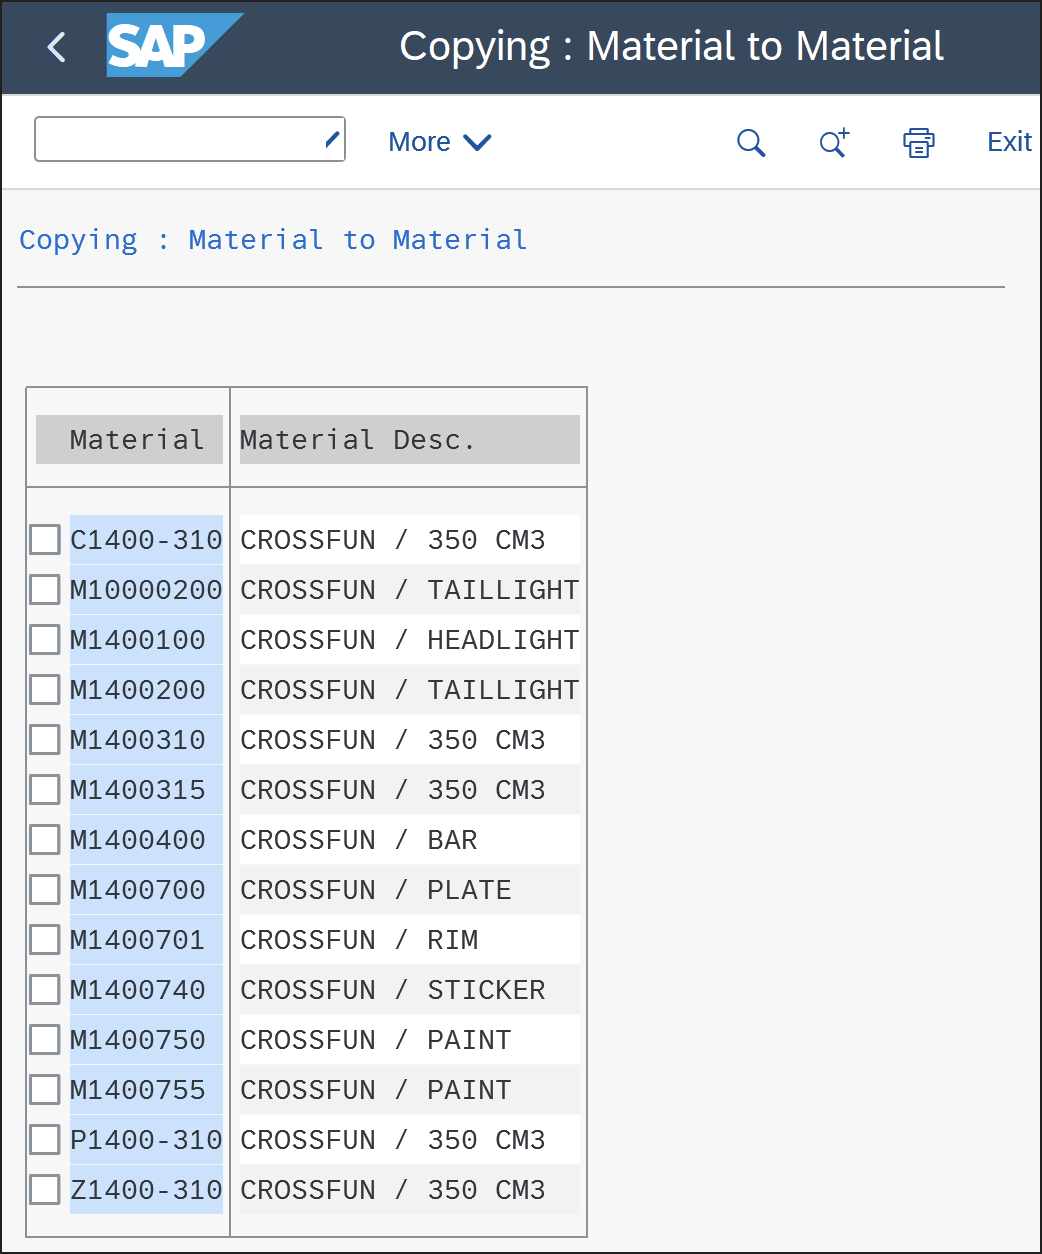1042x1254 pixels.
Task: Click the 350 CM3 description for C1400-310
Action: click(x=410, y=540)
